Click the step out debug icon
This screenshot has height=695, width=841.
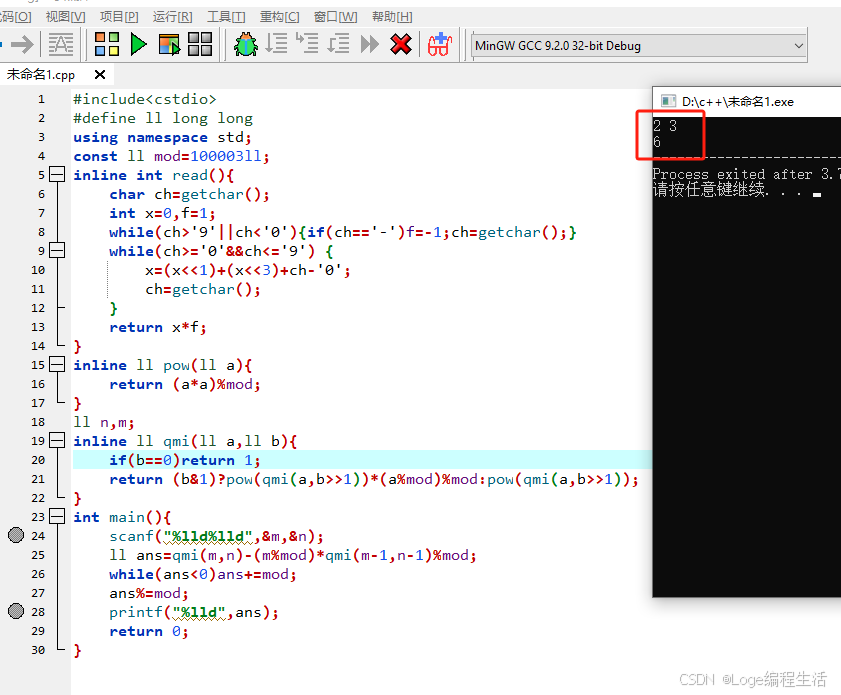click(338, 43)
